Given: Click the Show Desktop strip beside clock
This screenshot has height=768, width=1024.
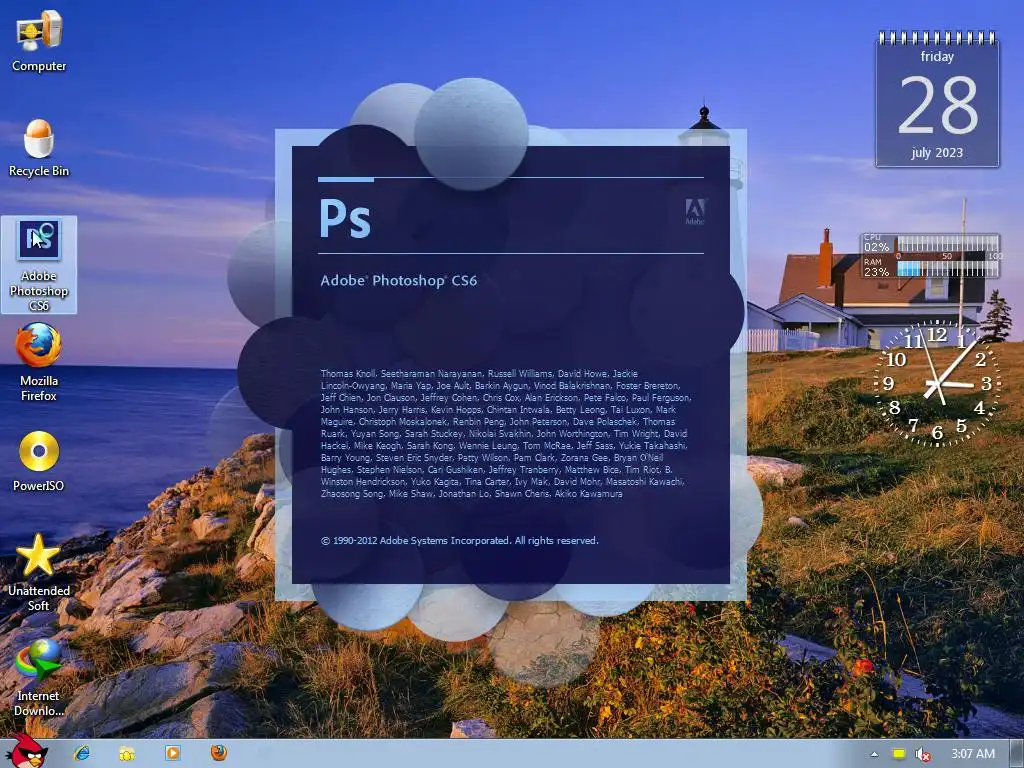Looking at the screenshot, I should pyautogui.click(x=1017, y=754).
